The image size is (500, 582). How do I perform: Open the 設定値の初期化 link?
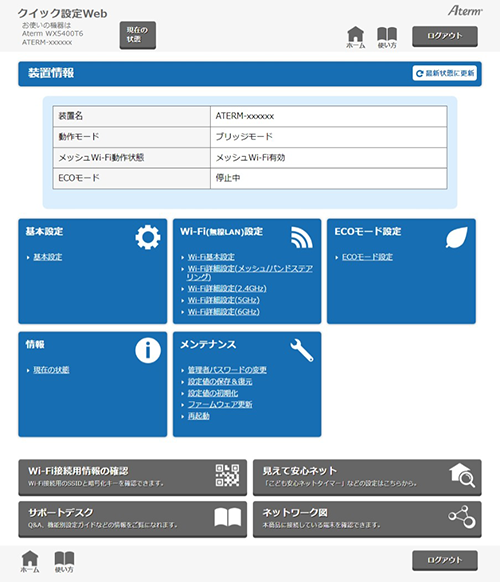click(x=213, y=393)
